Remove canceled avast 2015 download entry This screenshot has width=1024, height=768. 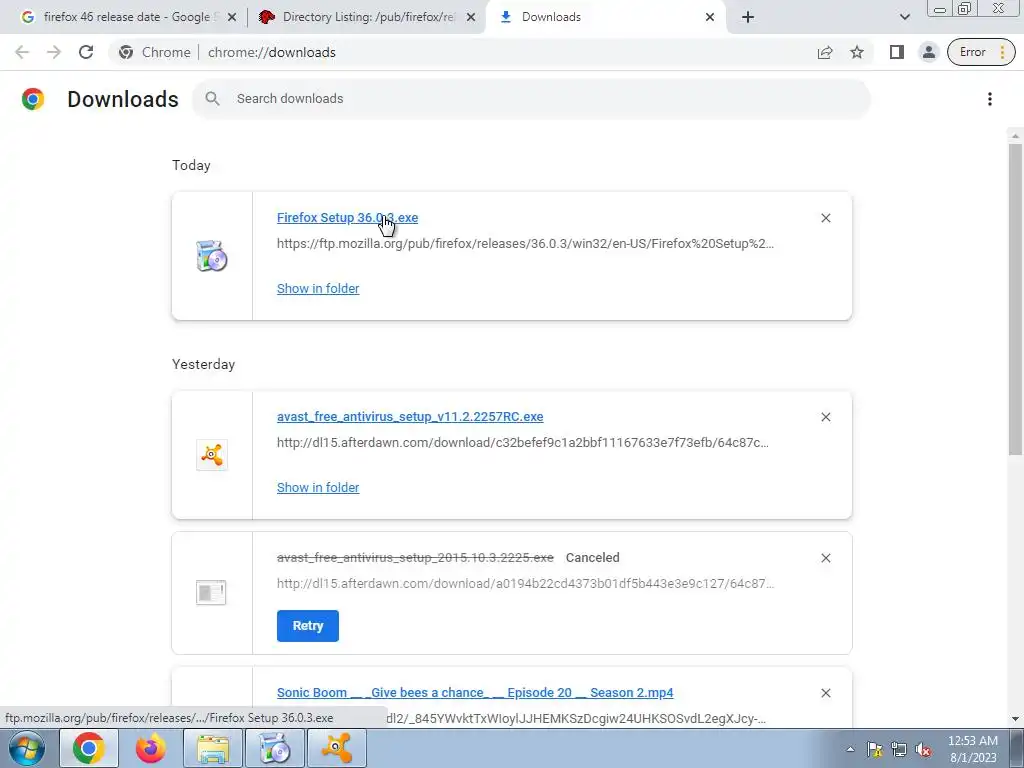click(825, 558)
